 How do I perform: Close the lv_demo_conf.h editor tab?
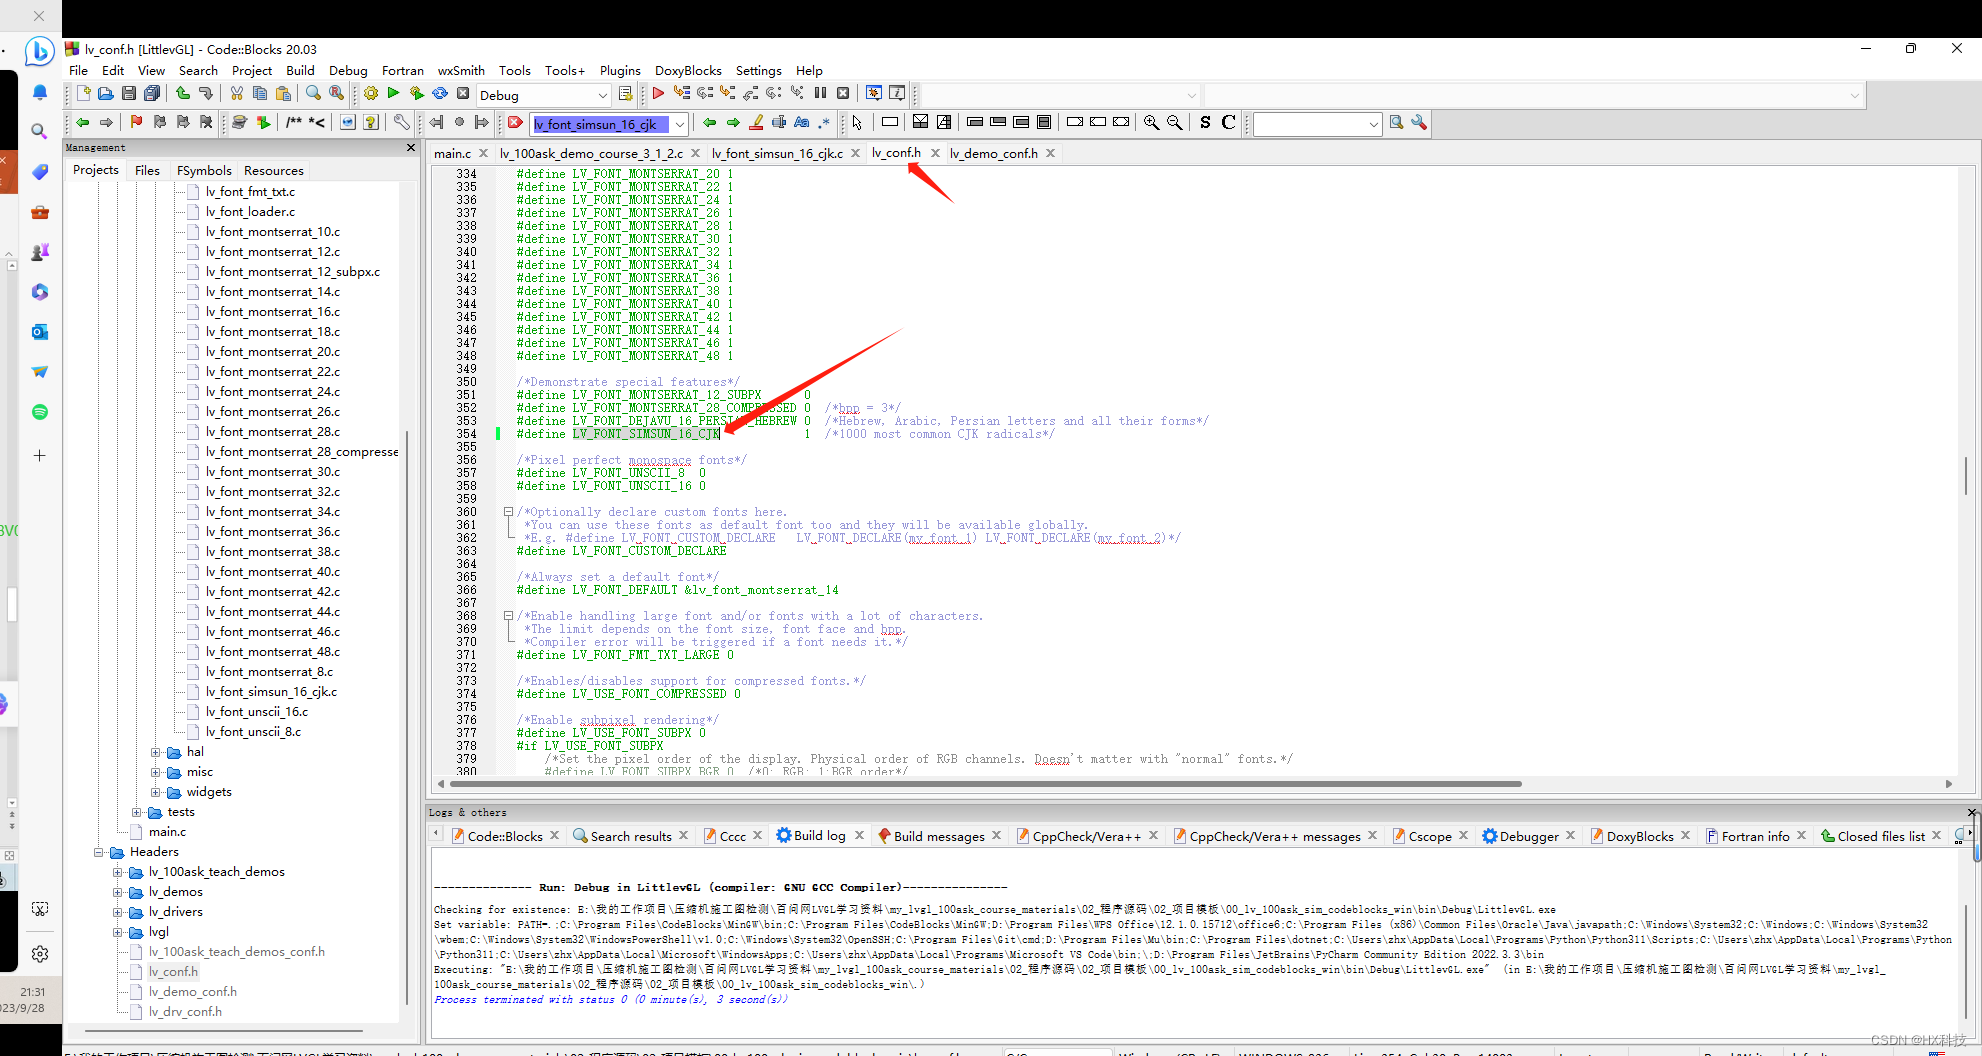[x=1051, y=153]
